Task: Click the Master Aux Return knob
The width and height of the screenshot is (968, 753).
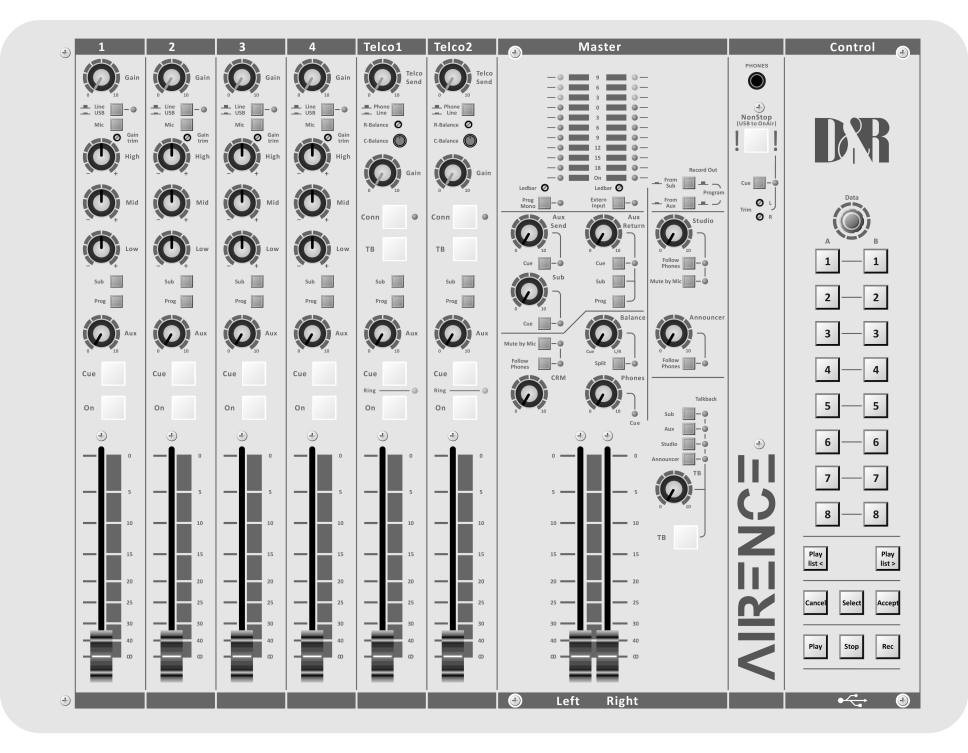Action: (x=603, y=233)
